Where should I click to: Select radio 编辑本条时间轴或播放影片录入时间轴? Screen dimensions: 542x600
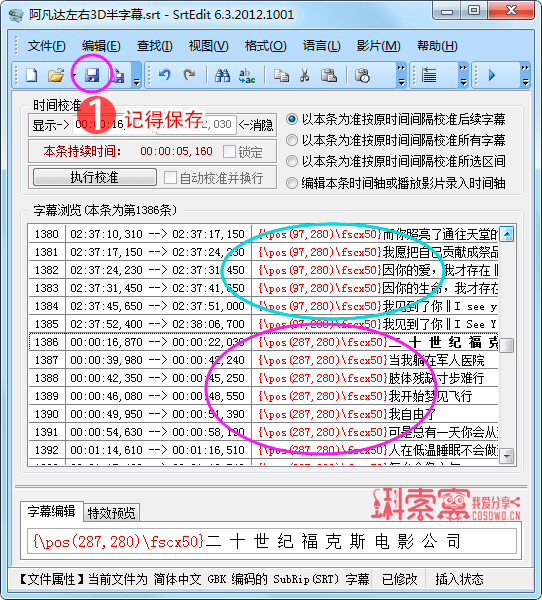tap(292, 183)
